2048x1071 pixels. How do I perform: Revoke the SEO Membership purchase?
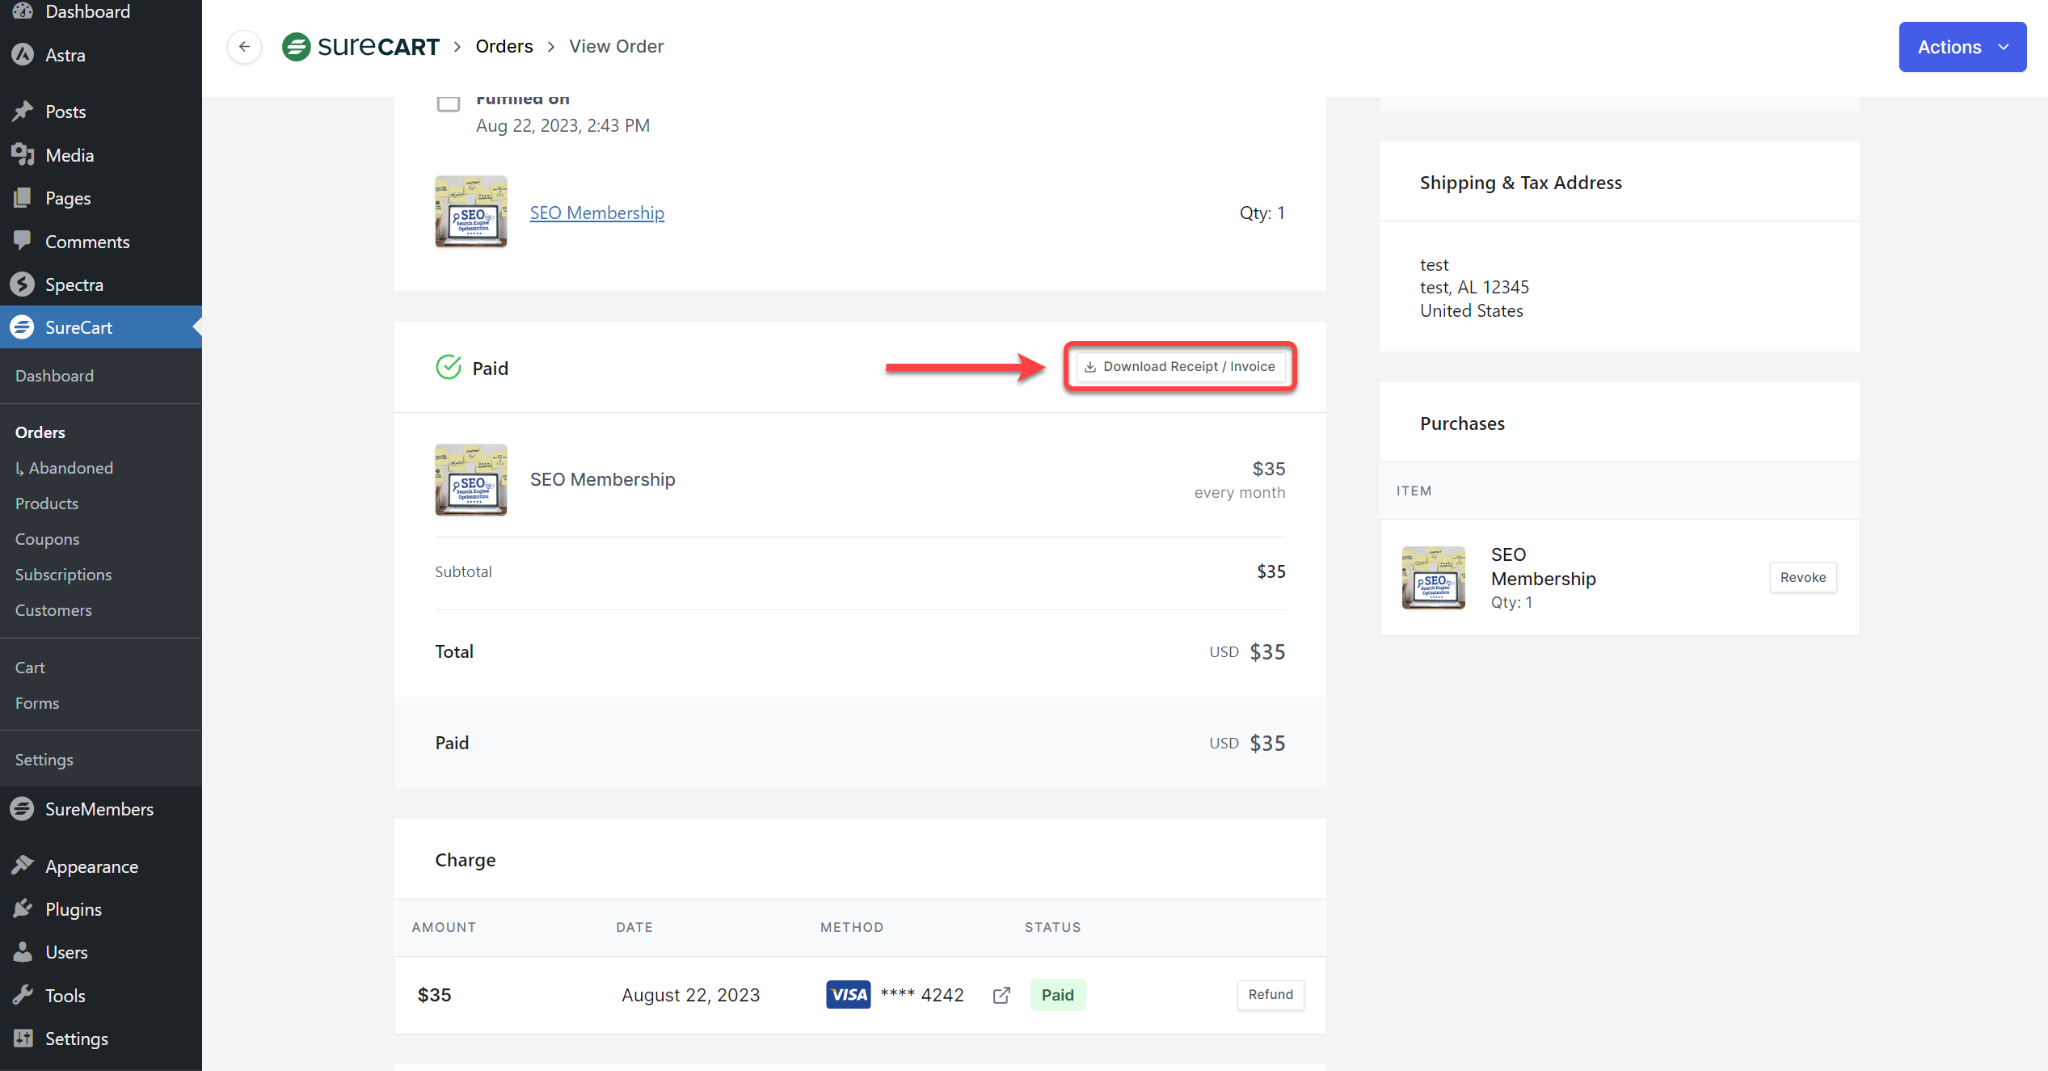tap(1802, 577)
